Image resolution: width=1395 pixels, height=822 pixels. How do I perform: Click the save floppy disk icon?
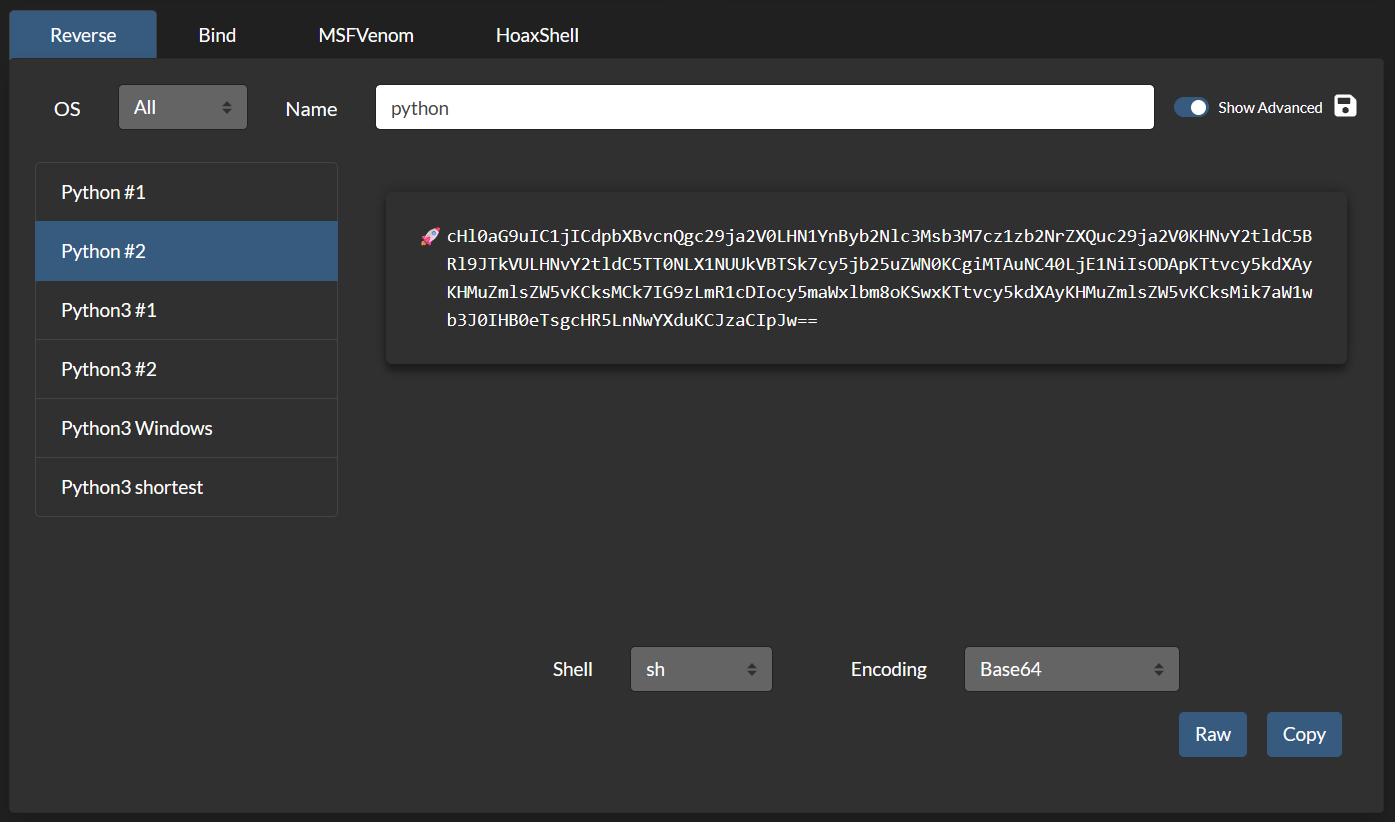coord(1345,106)
